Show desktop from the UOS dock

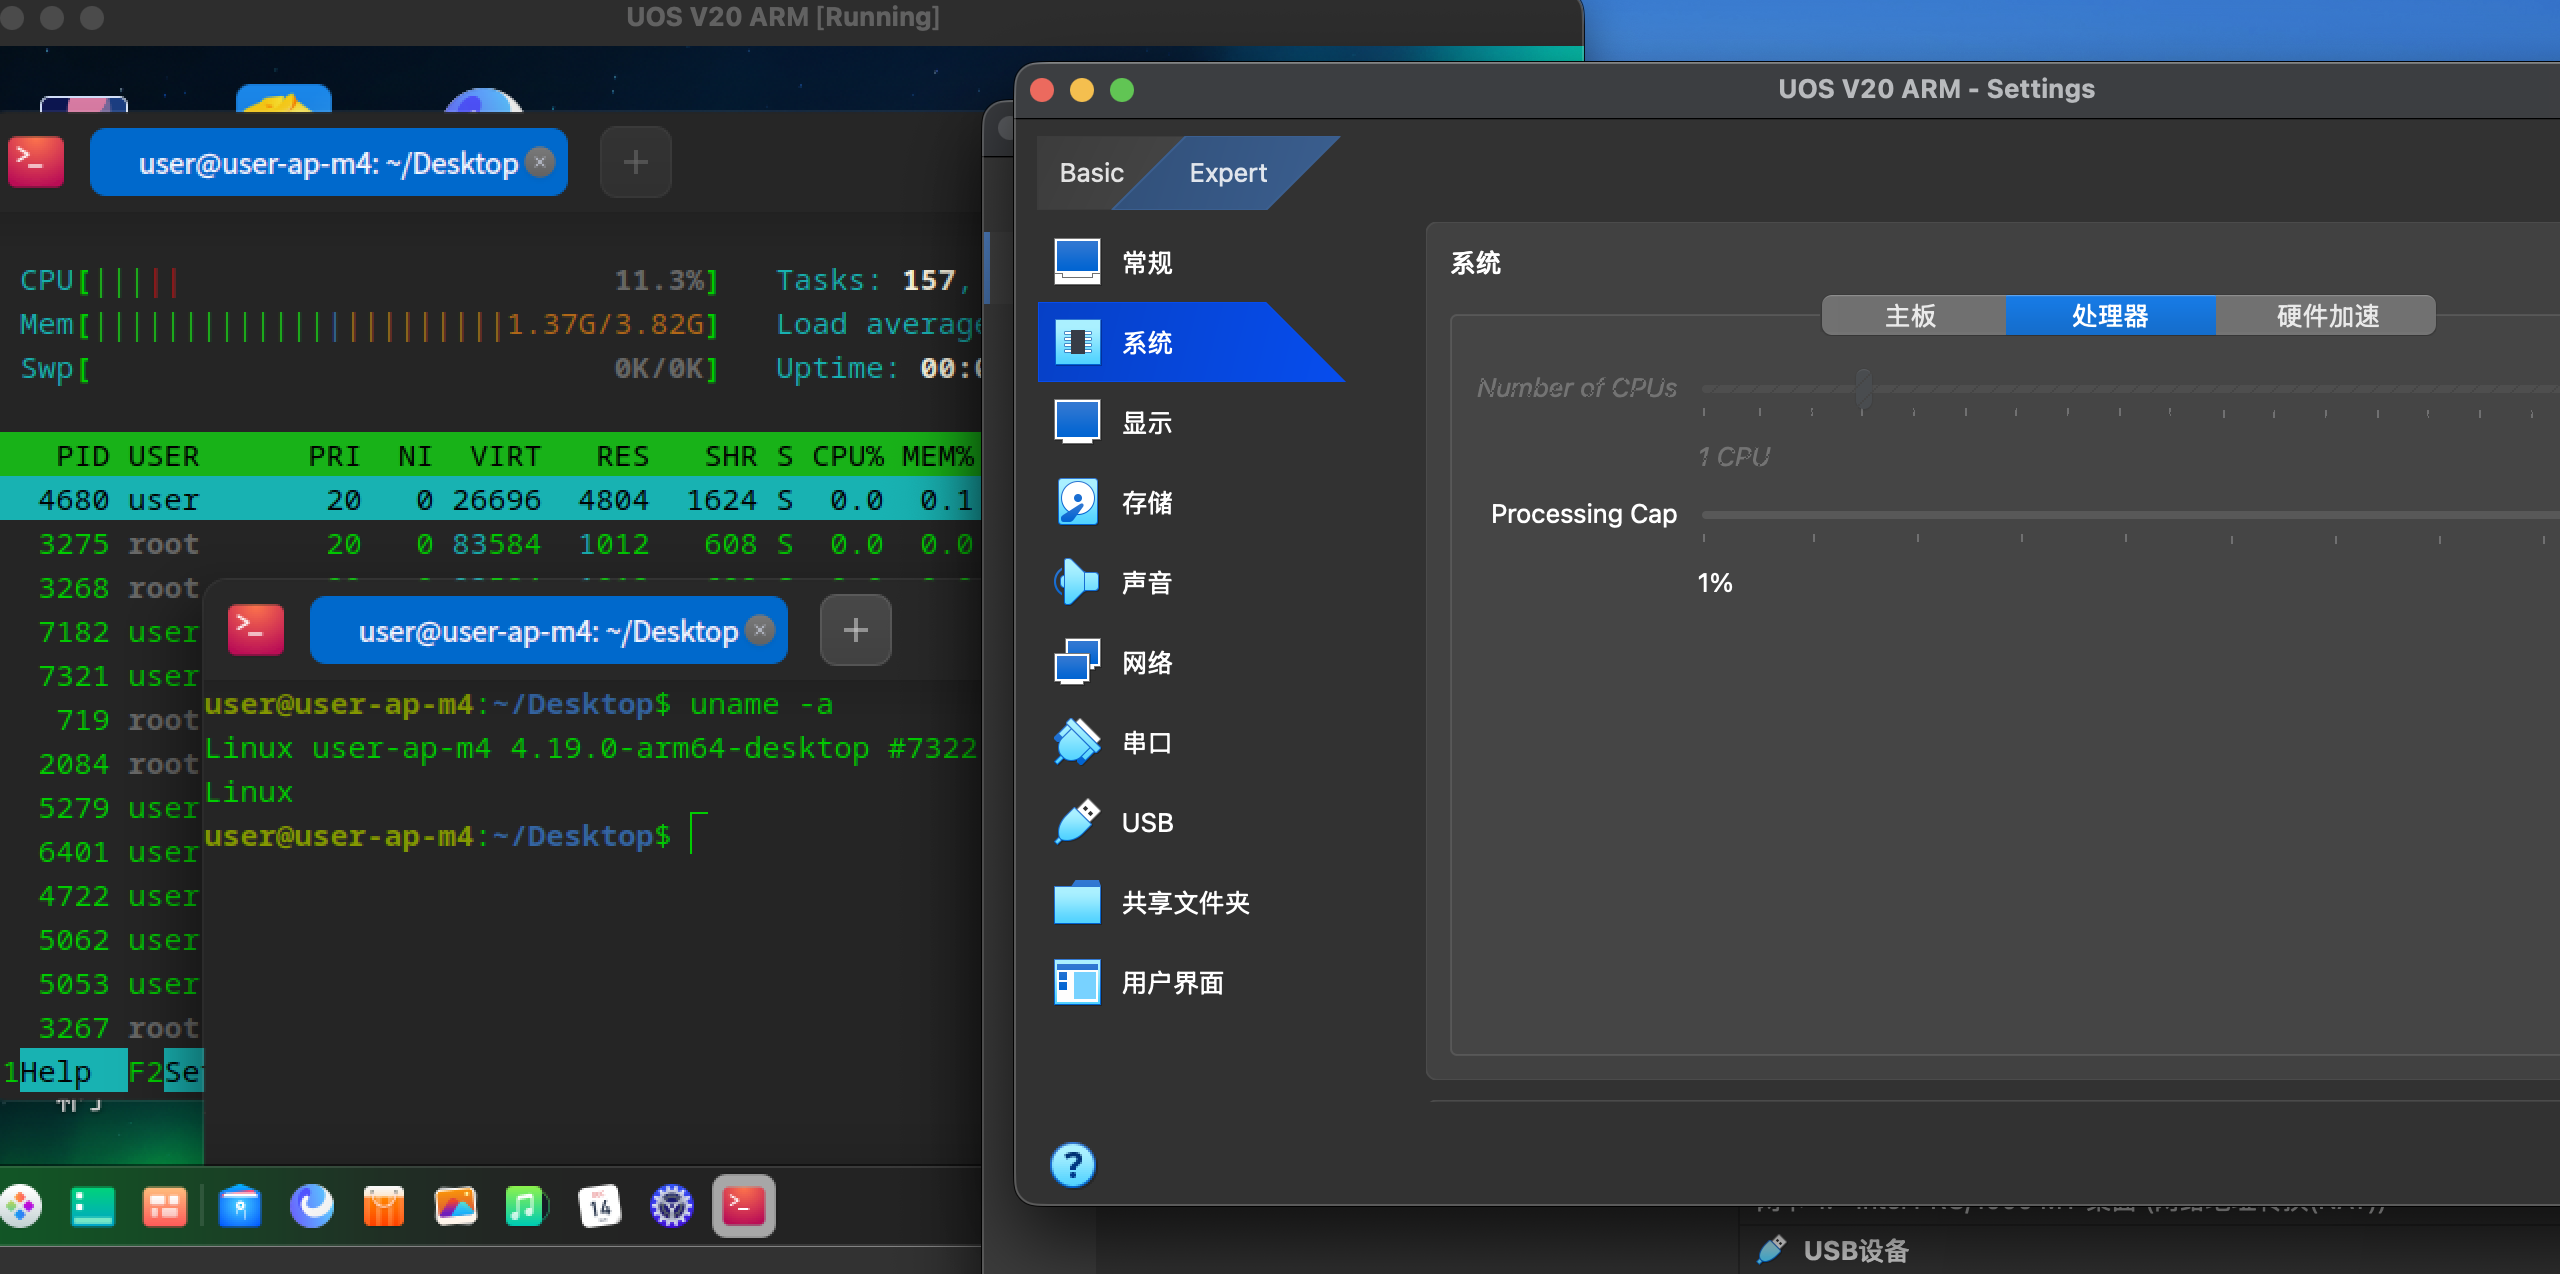(x=93, y=1206)
